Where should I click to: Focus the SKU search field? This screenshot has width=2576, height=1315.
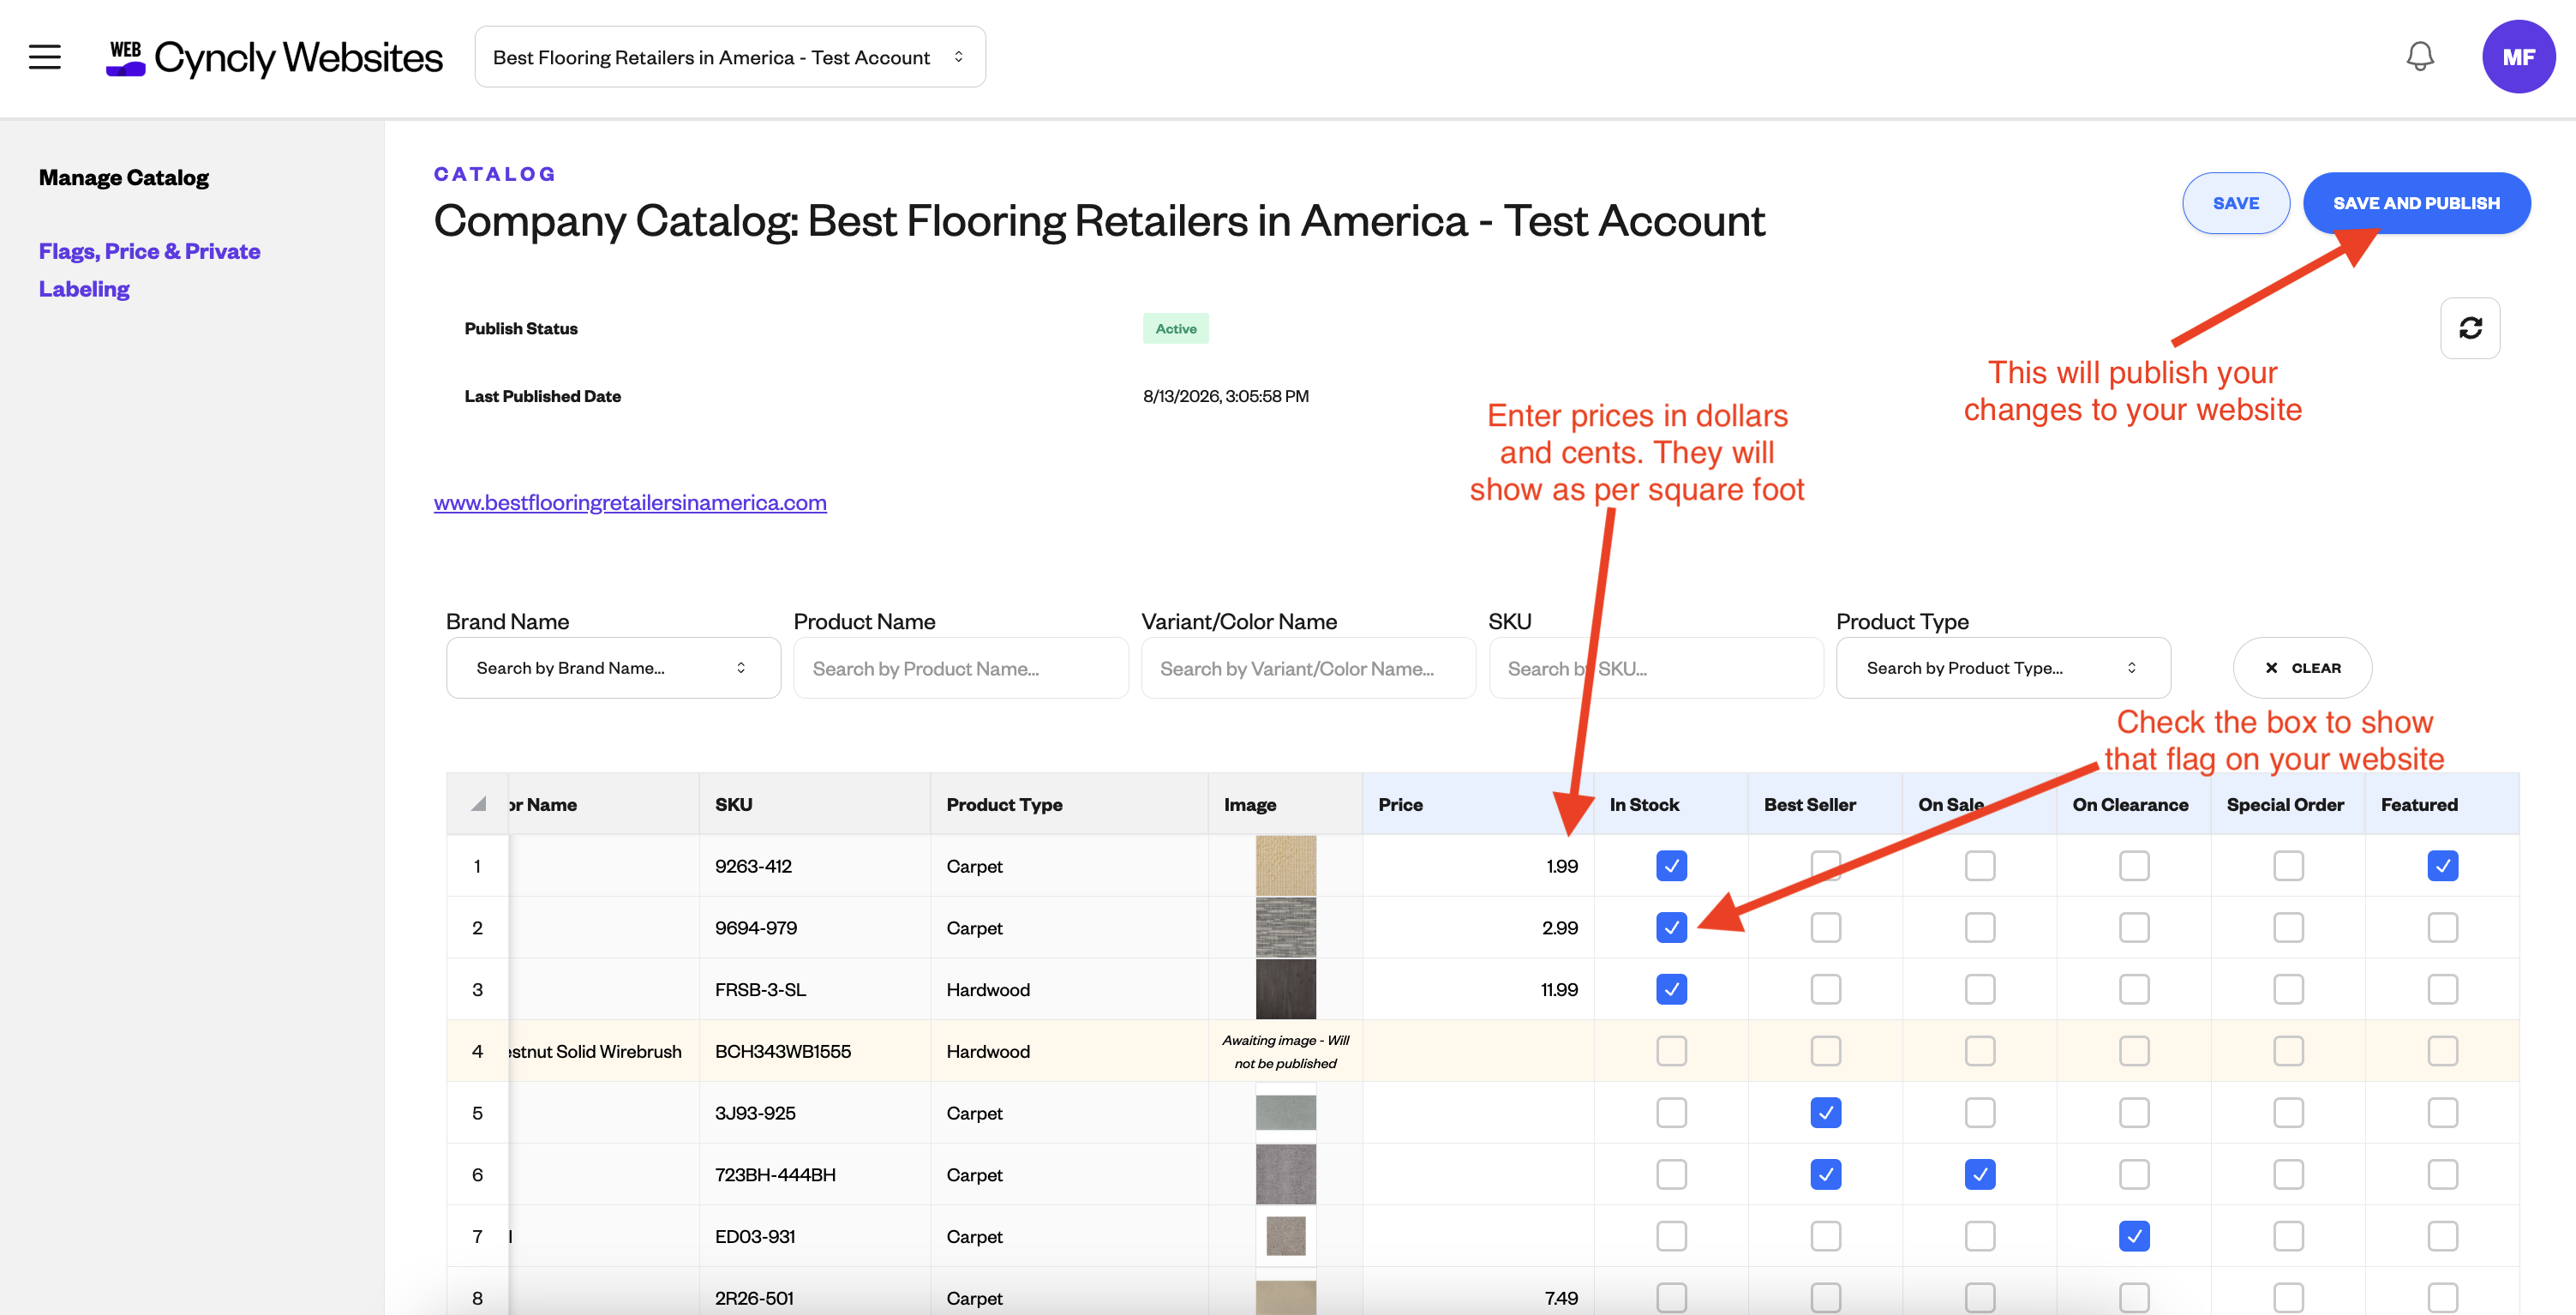tap(1656, 668)
